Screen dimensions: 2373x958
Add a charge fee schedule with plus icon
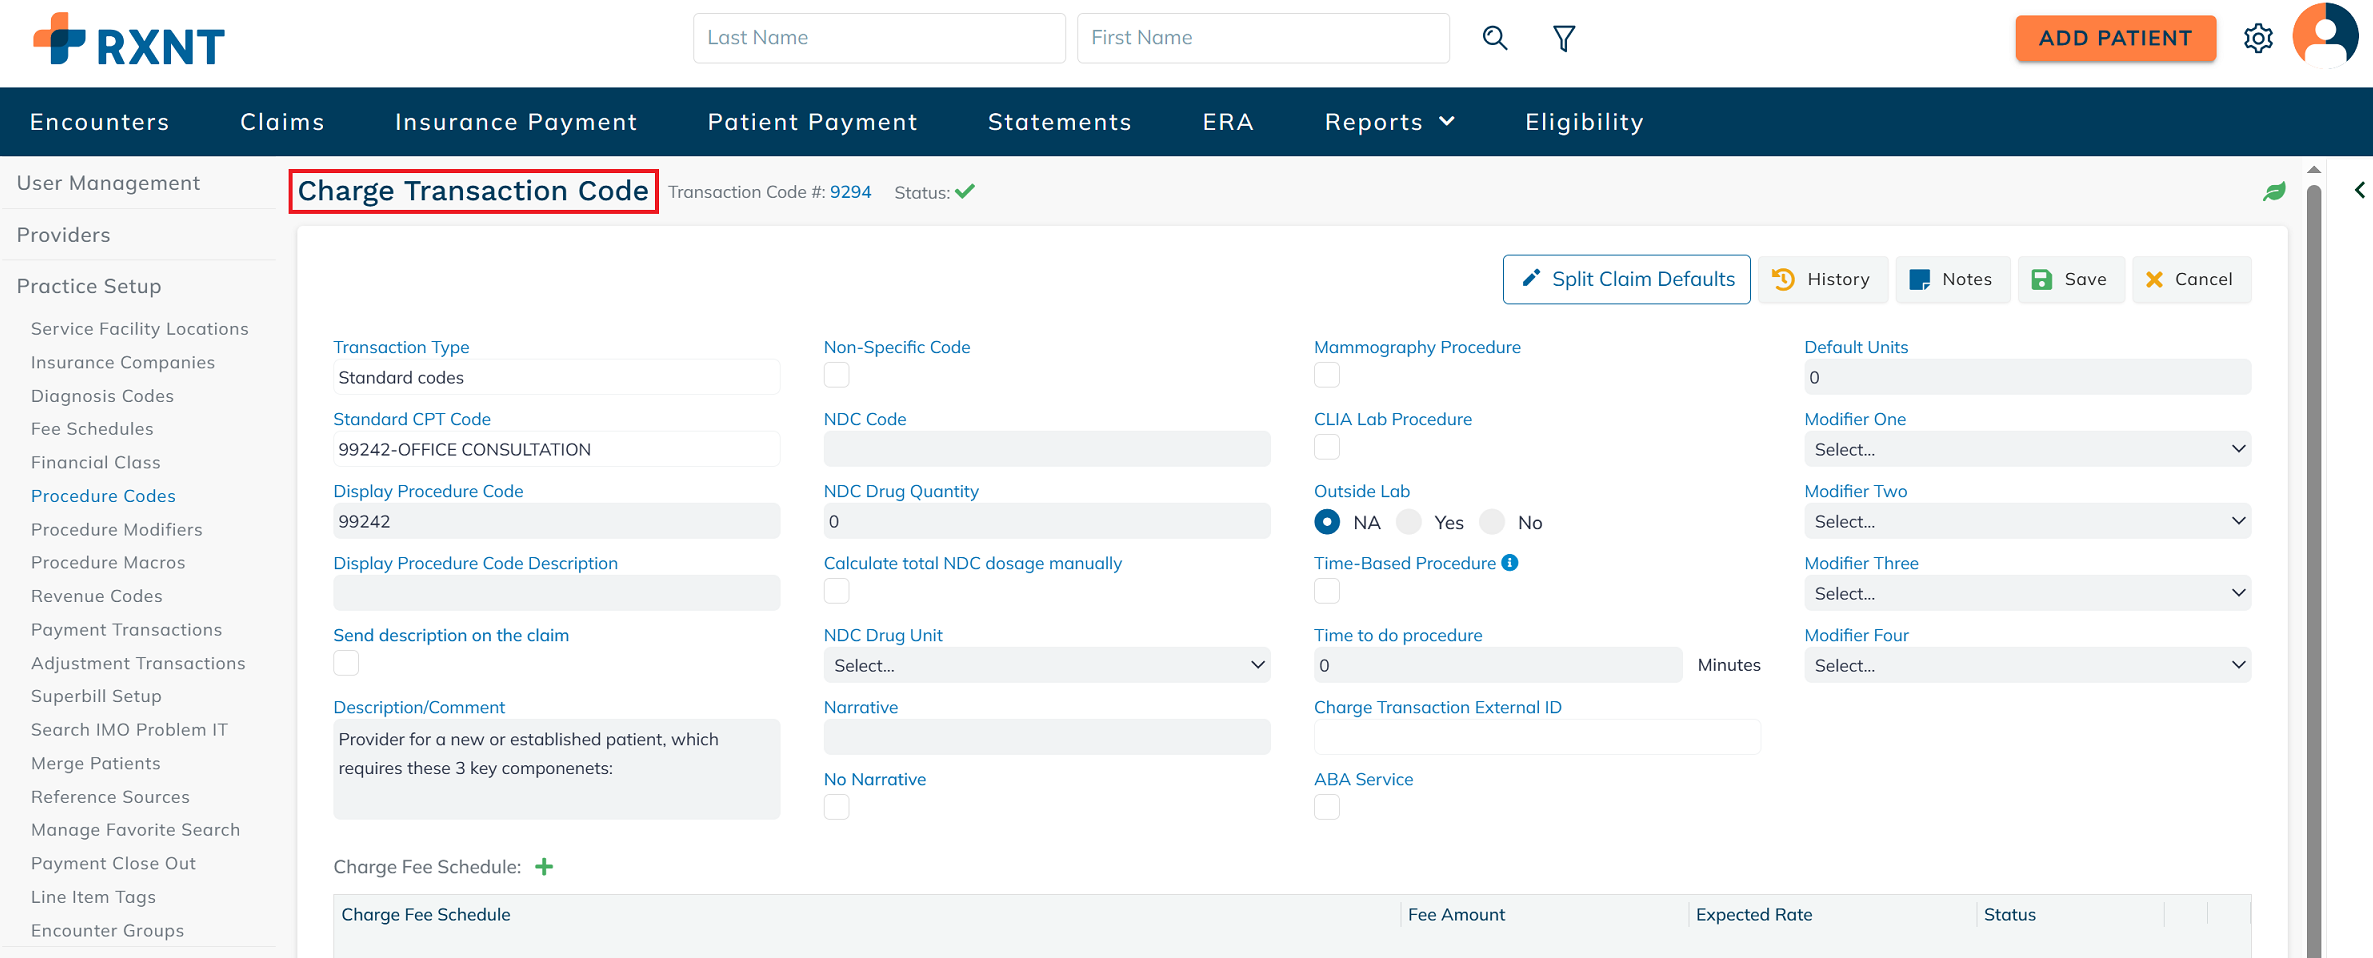pos(544,866)
